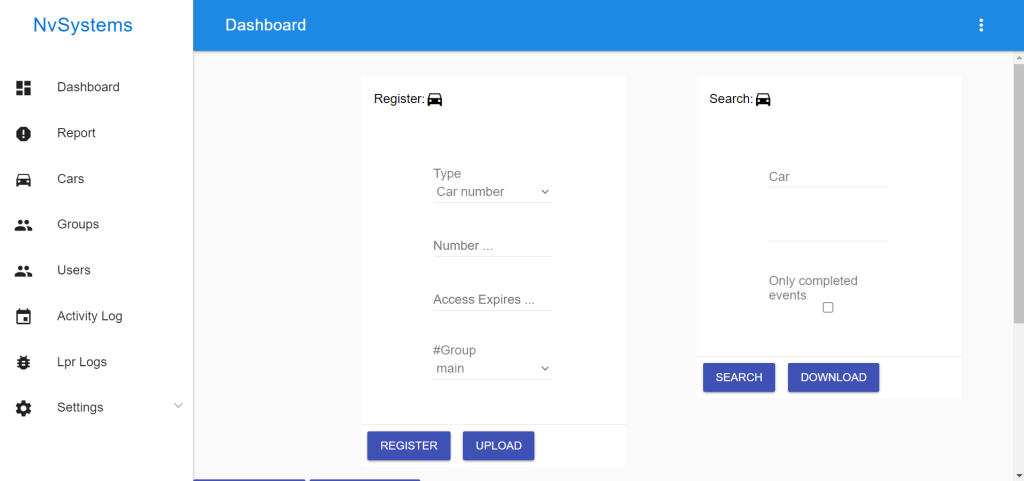
Task: Toggle the Only completed events checkbox
Action: (827, 307)
